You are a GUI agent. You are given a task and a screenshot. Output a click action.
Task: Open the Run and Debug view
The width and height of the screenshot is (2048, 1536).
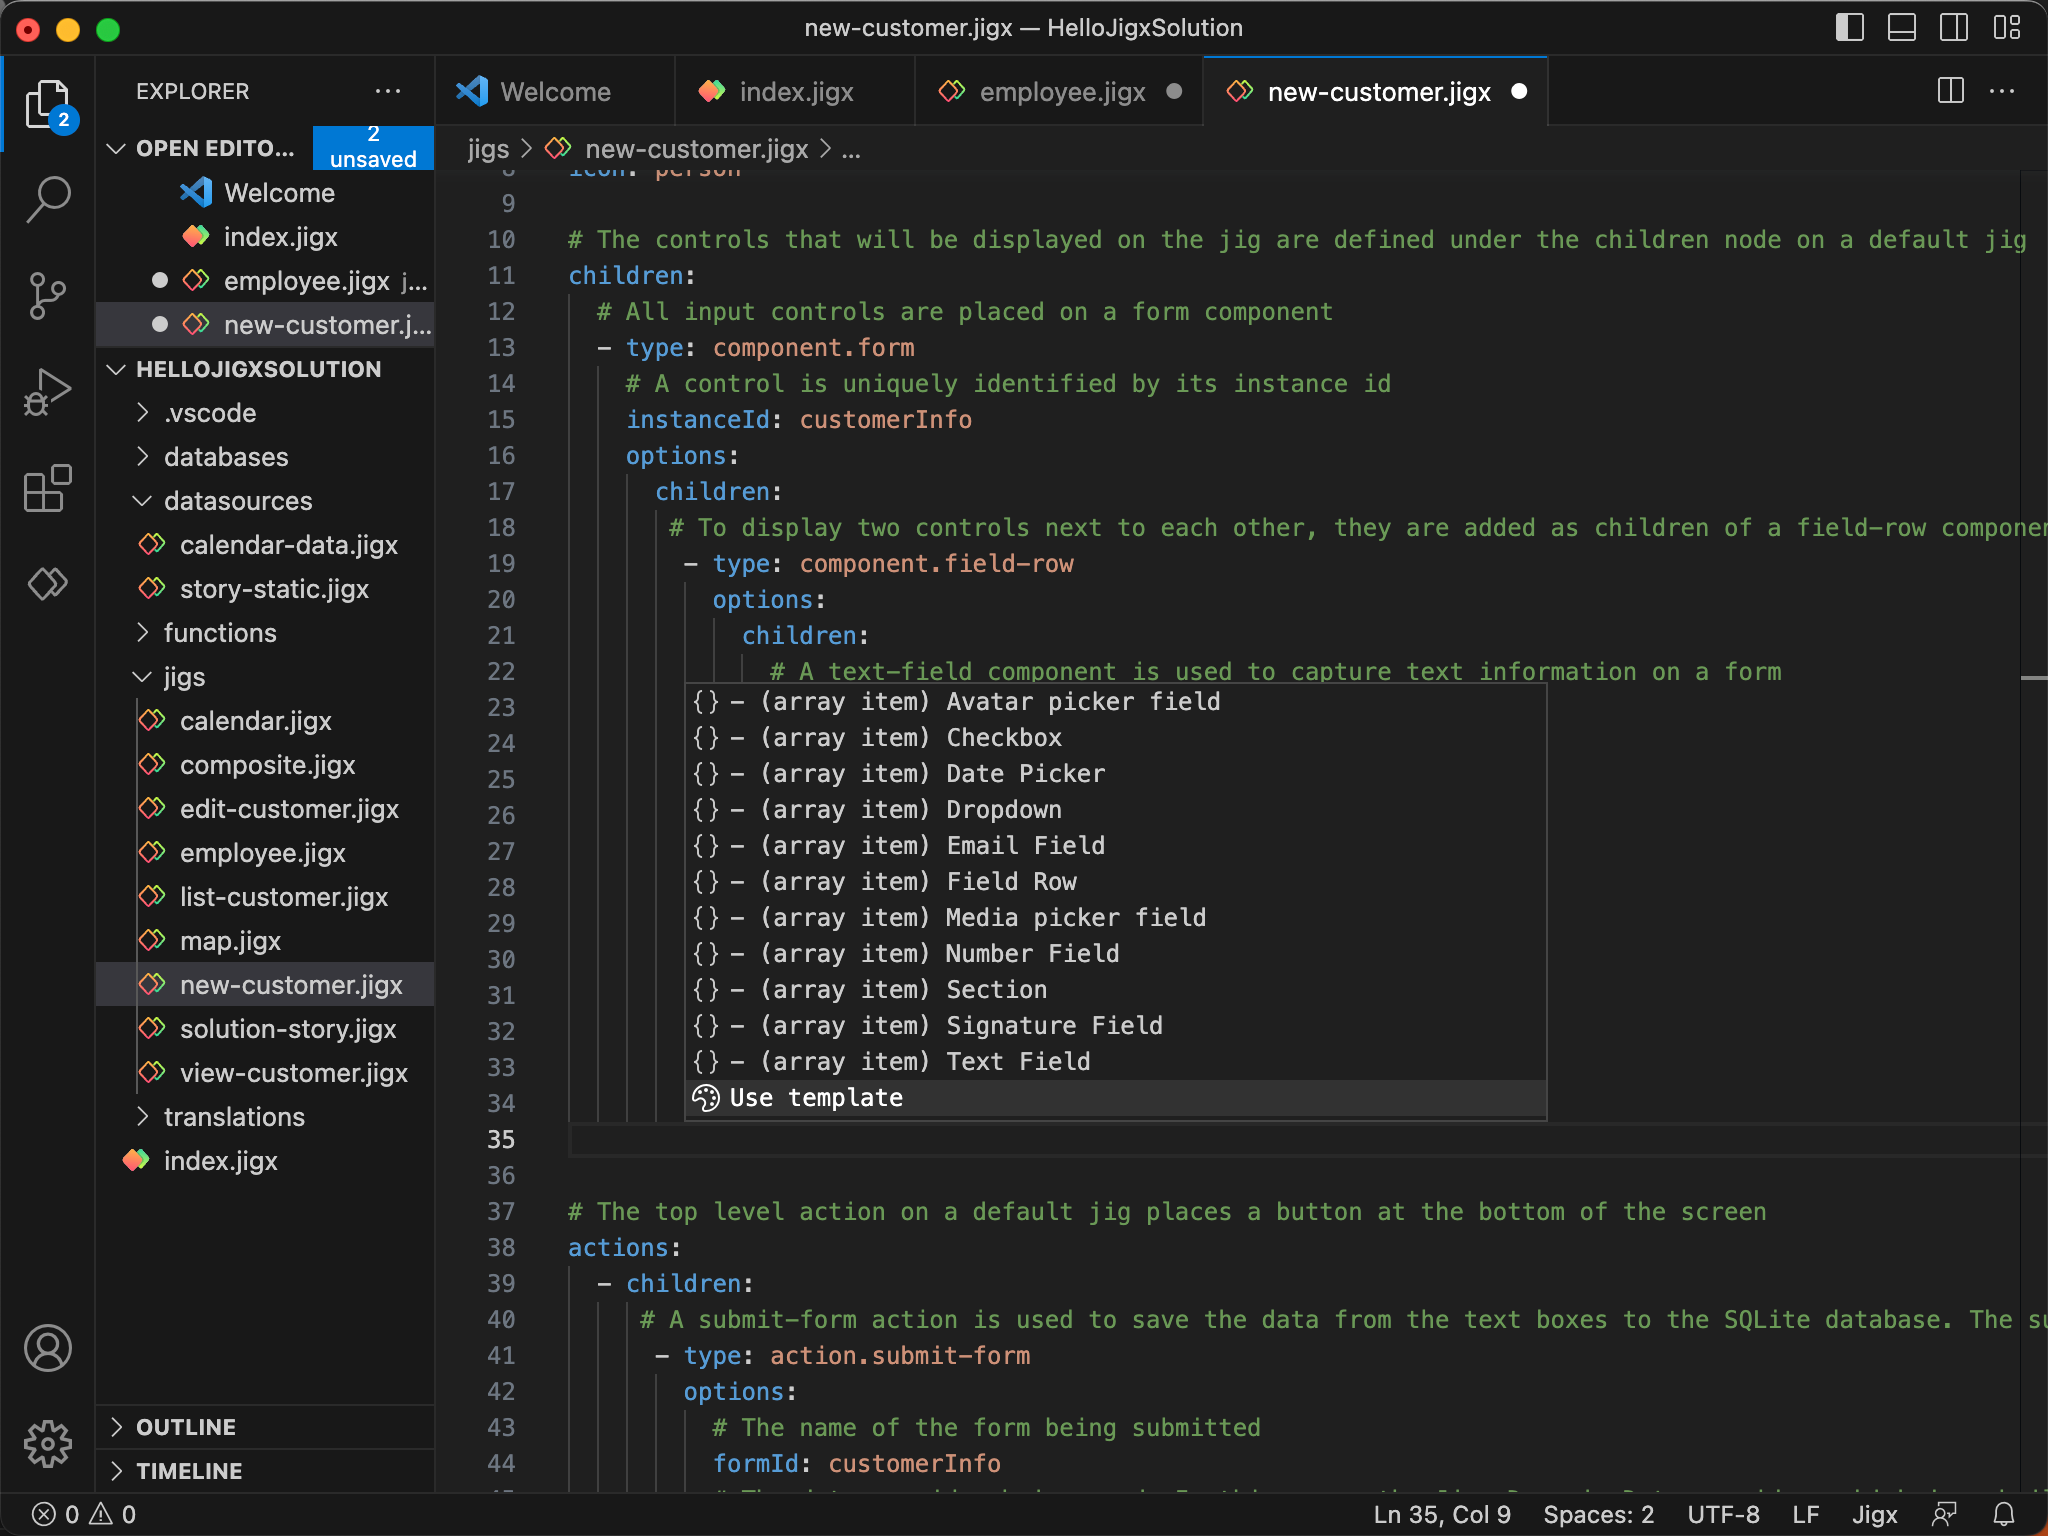pyautogui.click(x=48, y=392)
